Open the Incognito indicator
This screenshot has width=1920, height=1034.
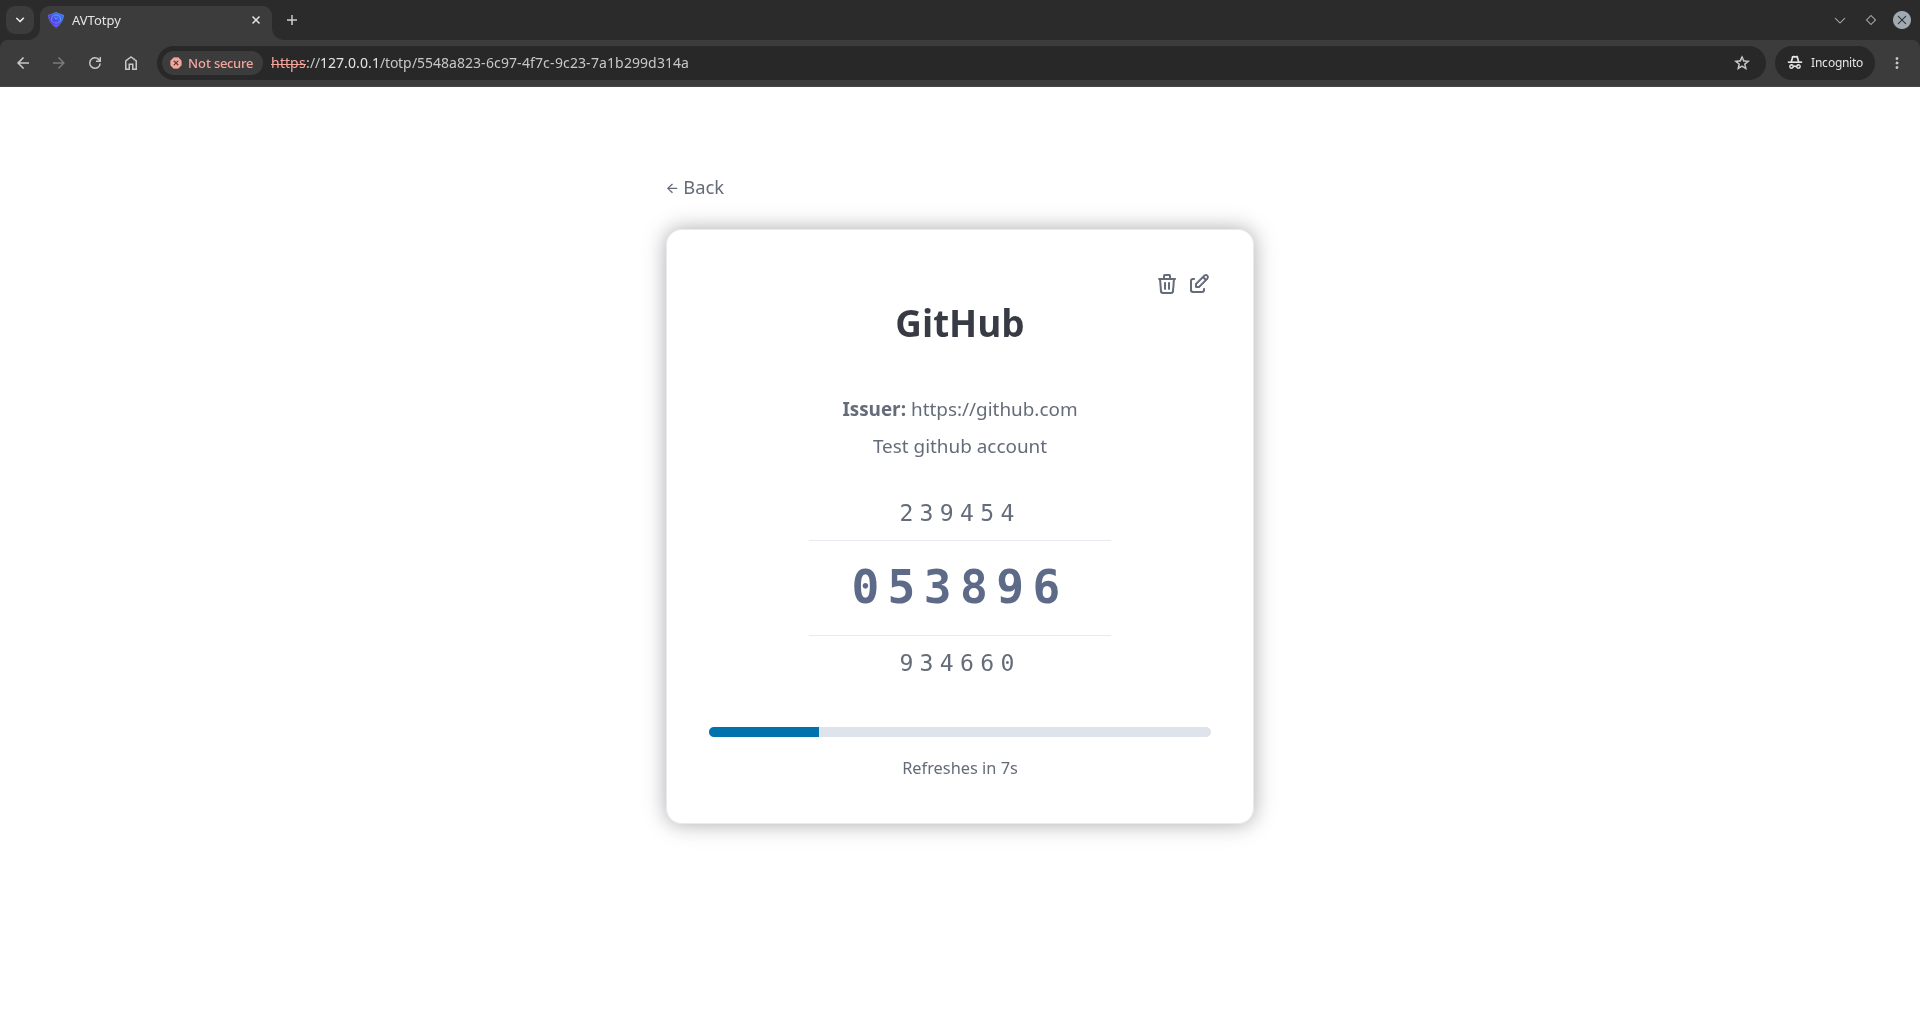coord(1825,63)
